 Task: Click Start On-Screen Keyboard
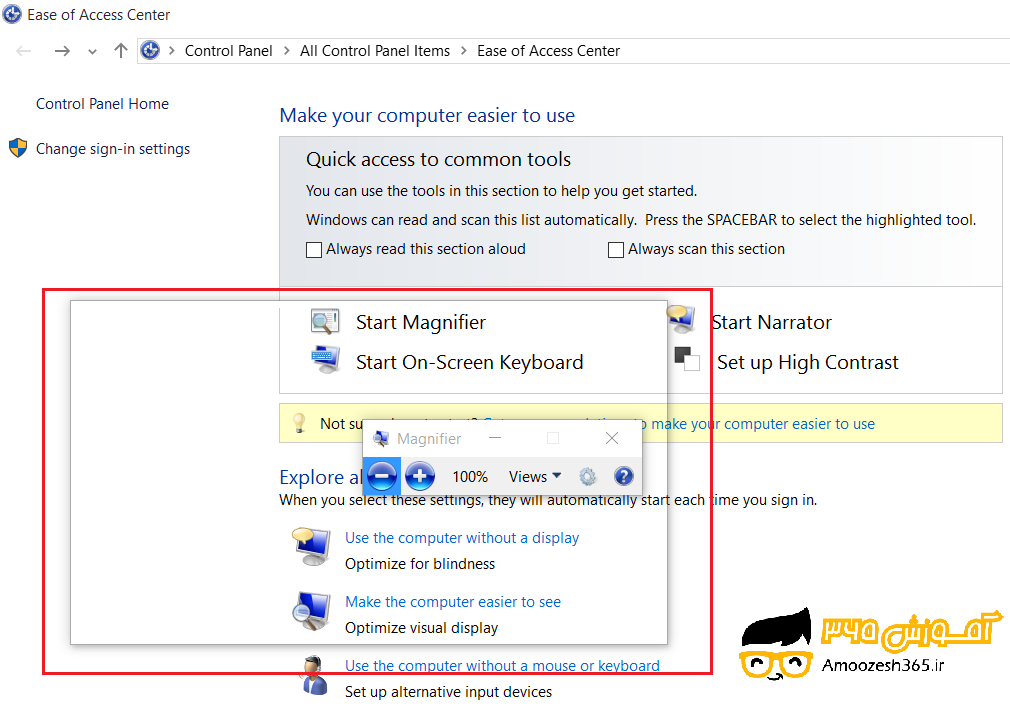point(470,362)
